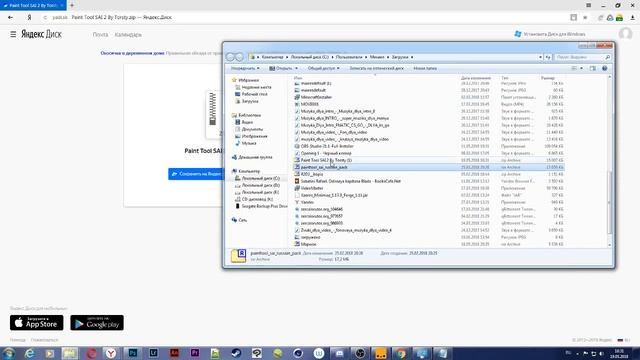Expand the chevron after Загрузки in the address bar
Viewport: 640px width, 360px height.
tap(412, 57)
